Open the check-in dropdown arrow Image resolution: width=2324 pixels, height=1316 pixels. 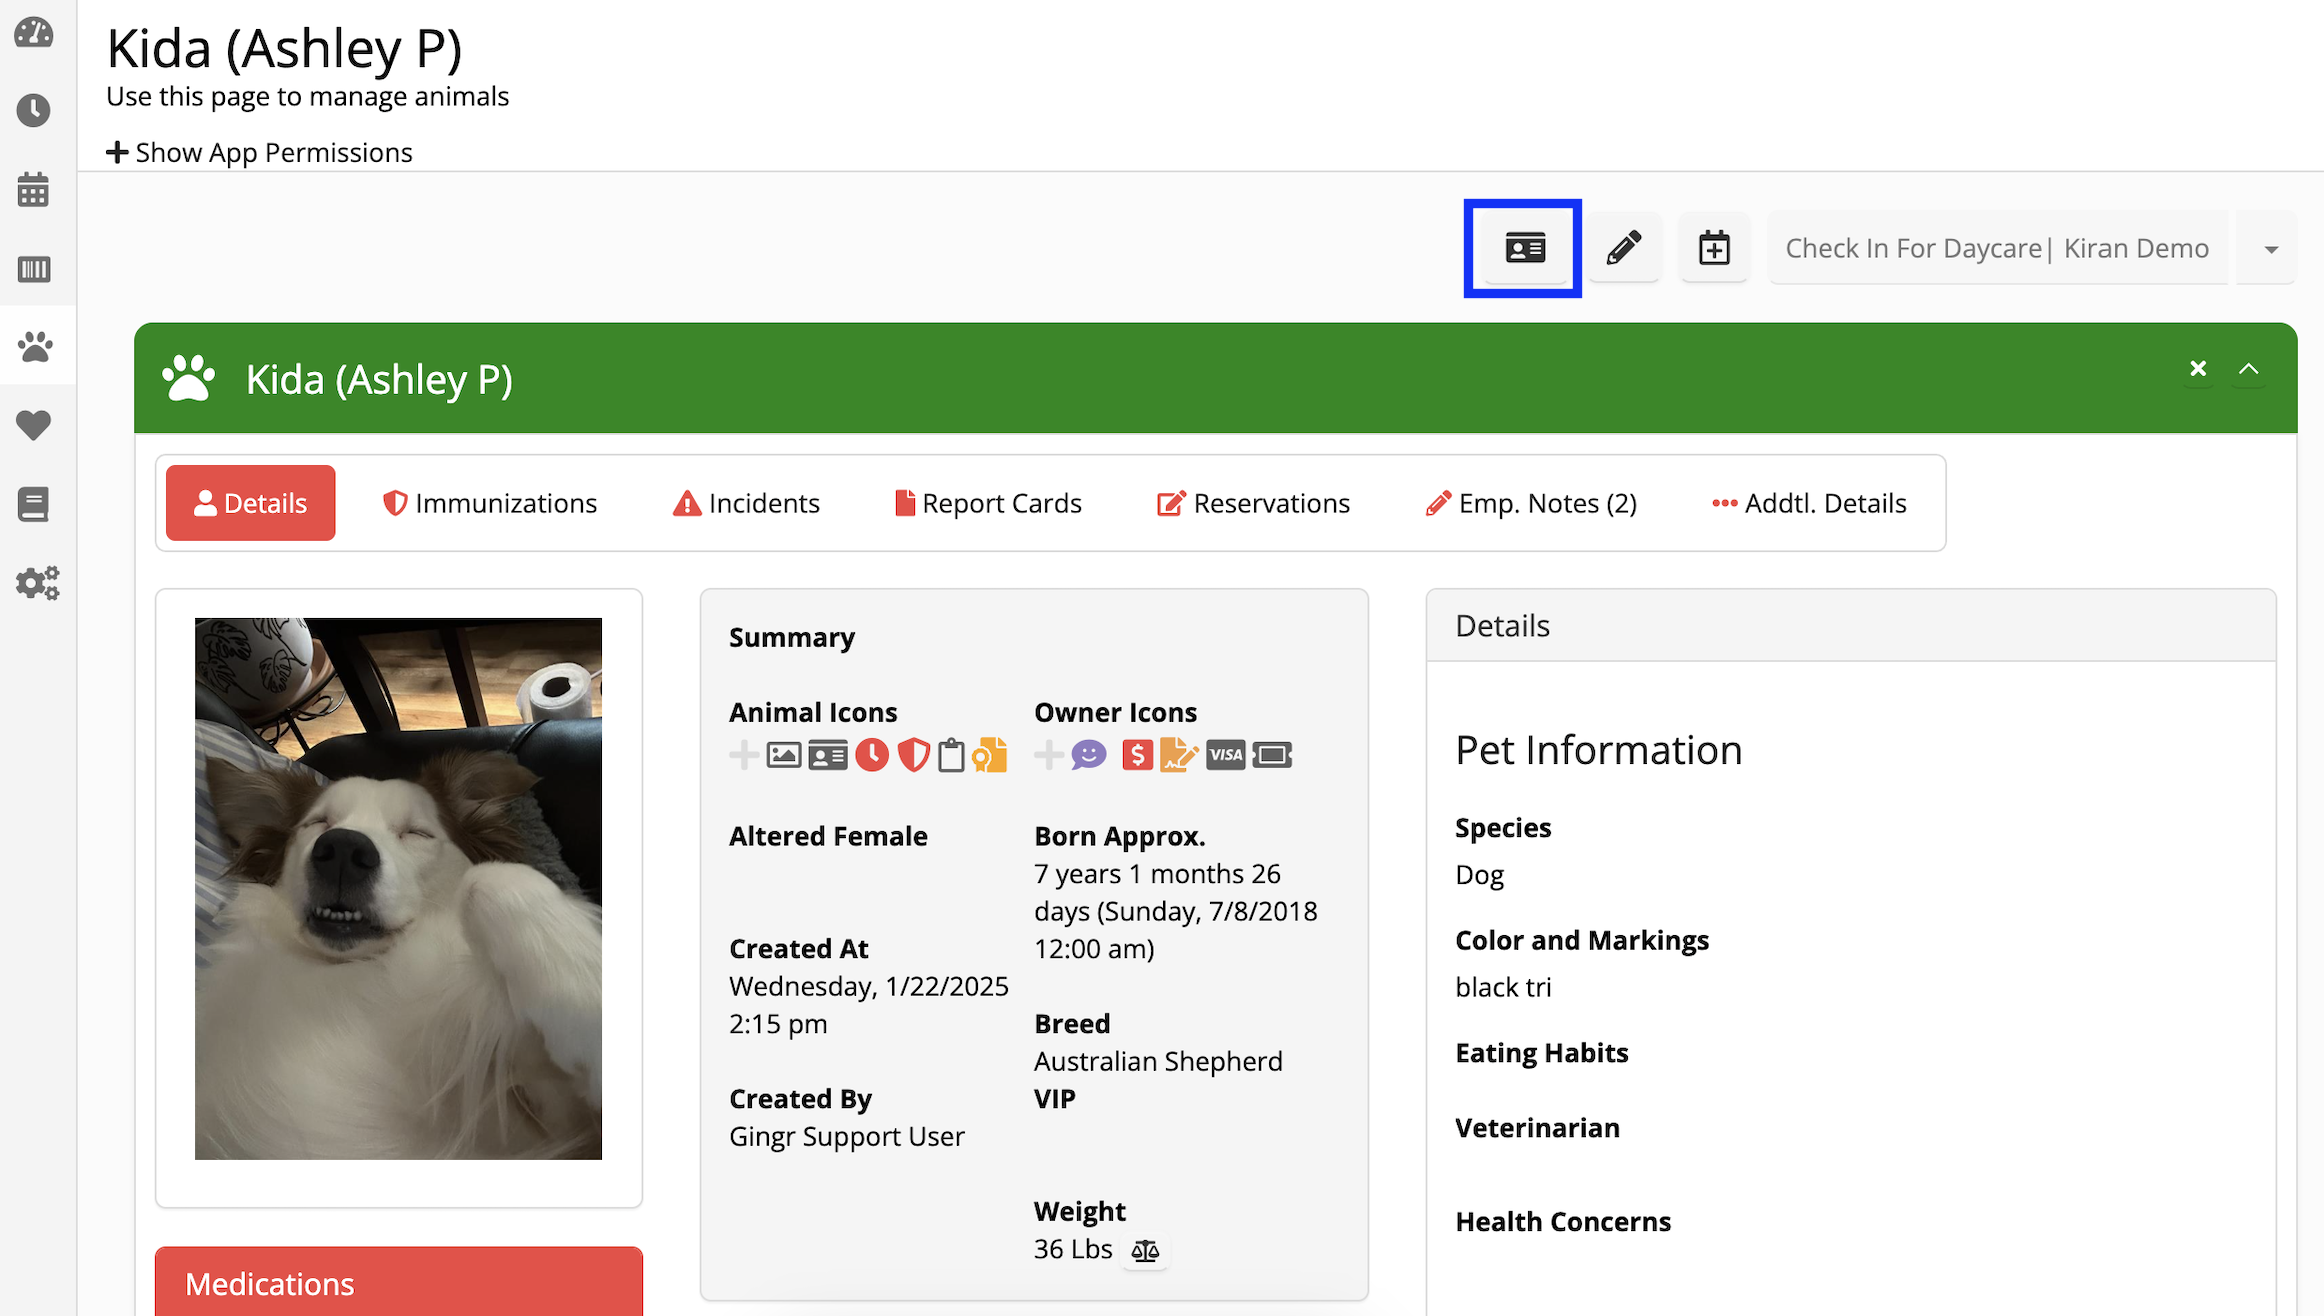[x=2270, y=248]
